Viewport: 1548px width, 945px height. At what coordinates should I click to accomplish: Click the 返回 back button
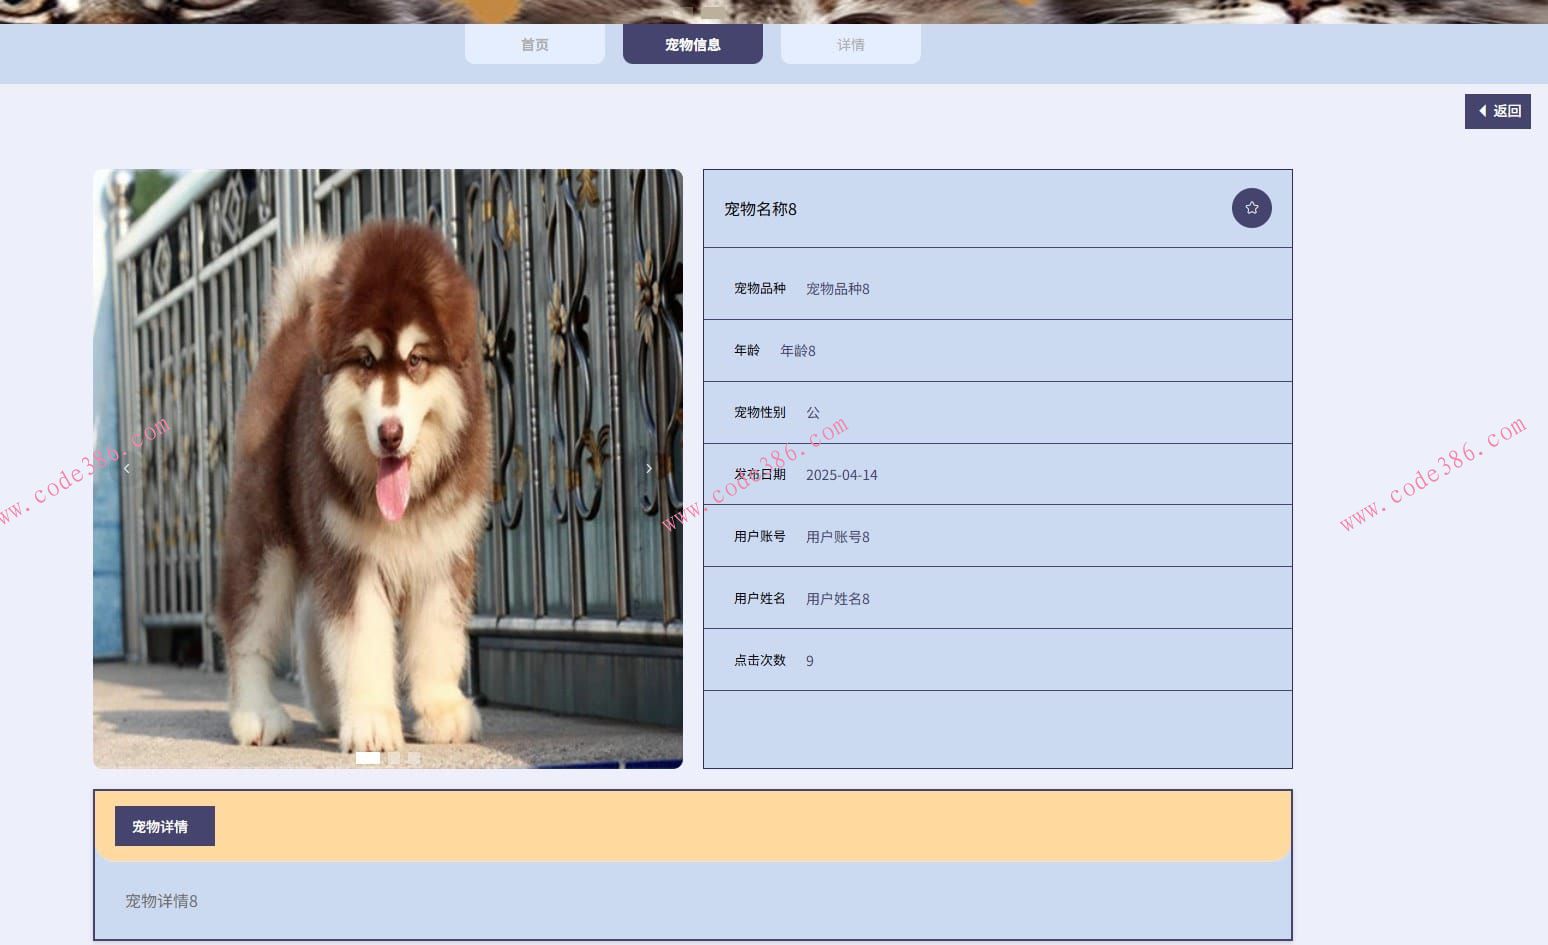(1497, 111)
